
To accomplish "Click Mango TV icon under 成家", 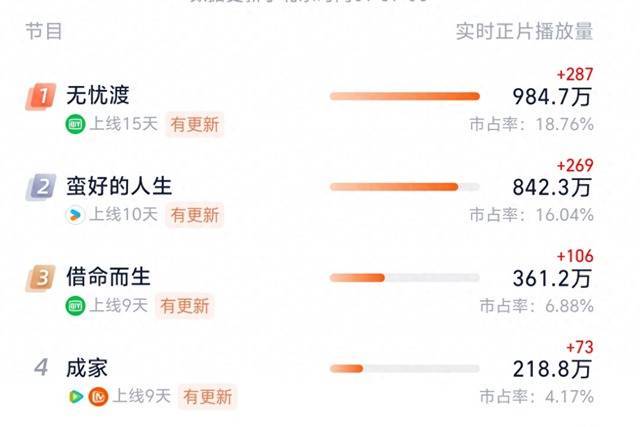I will click(x=98, y=396).
